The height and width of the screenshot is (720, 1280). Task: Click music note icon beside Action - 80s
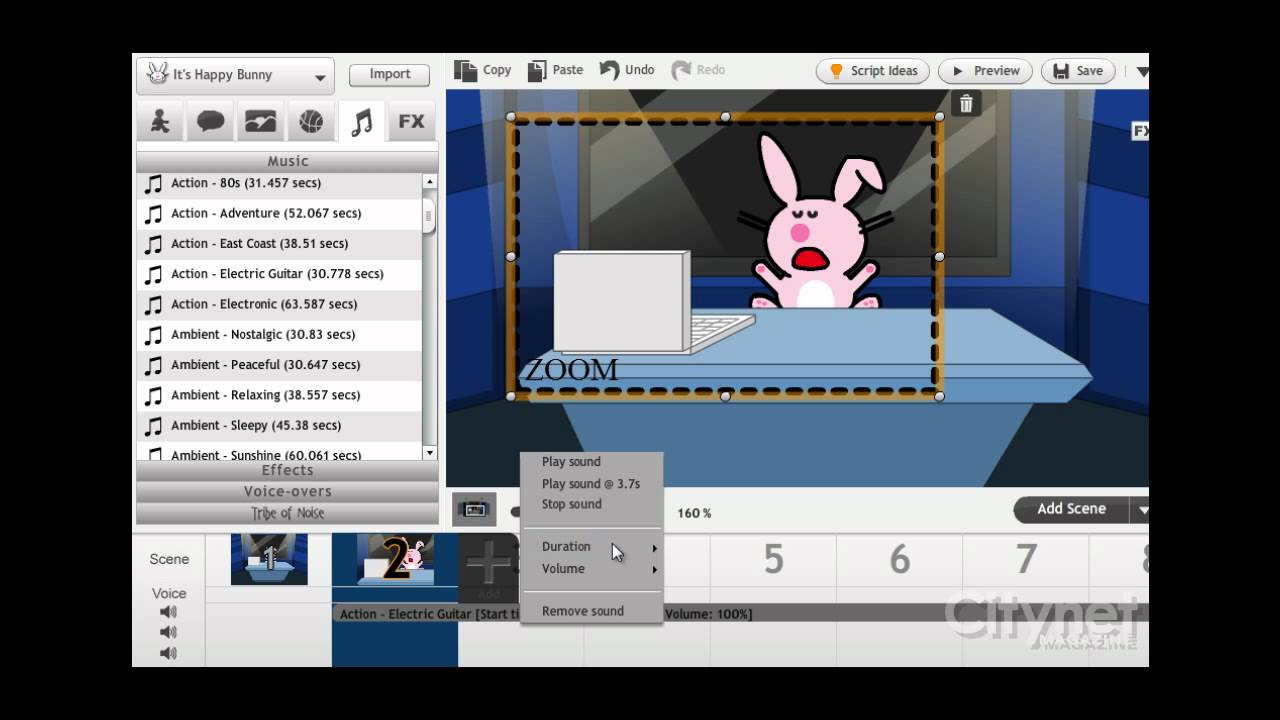tap(153, 184)
